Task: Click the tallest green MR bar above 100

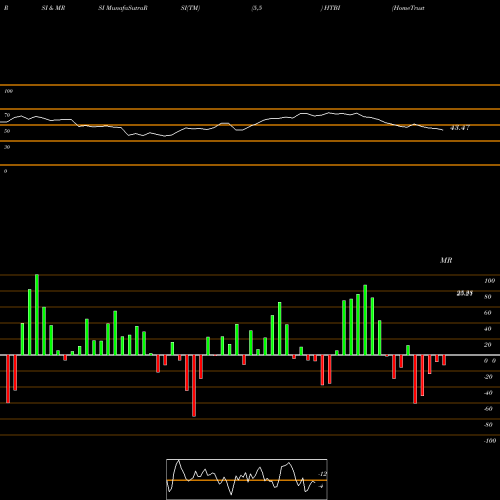Action: [37, 315]
